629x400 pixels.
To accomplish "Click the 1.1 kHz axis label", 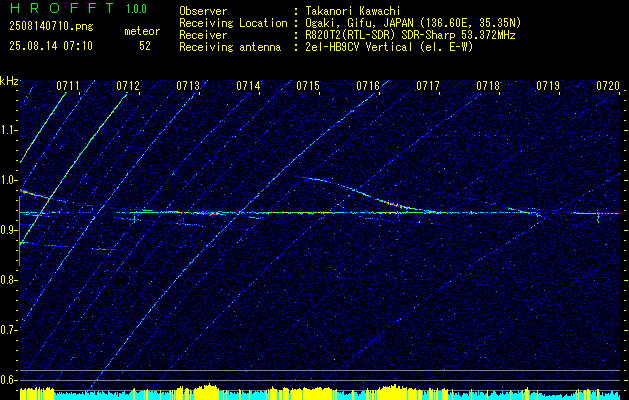I will click(x=8, y=130).
